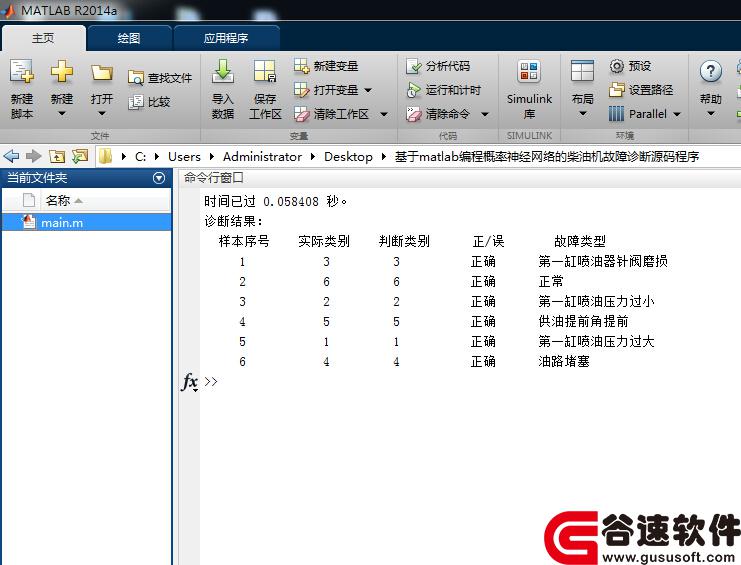Click the 分析代码 analyze code icon
741x565 pixels.
click(x=414, y=66)
